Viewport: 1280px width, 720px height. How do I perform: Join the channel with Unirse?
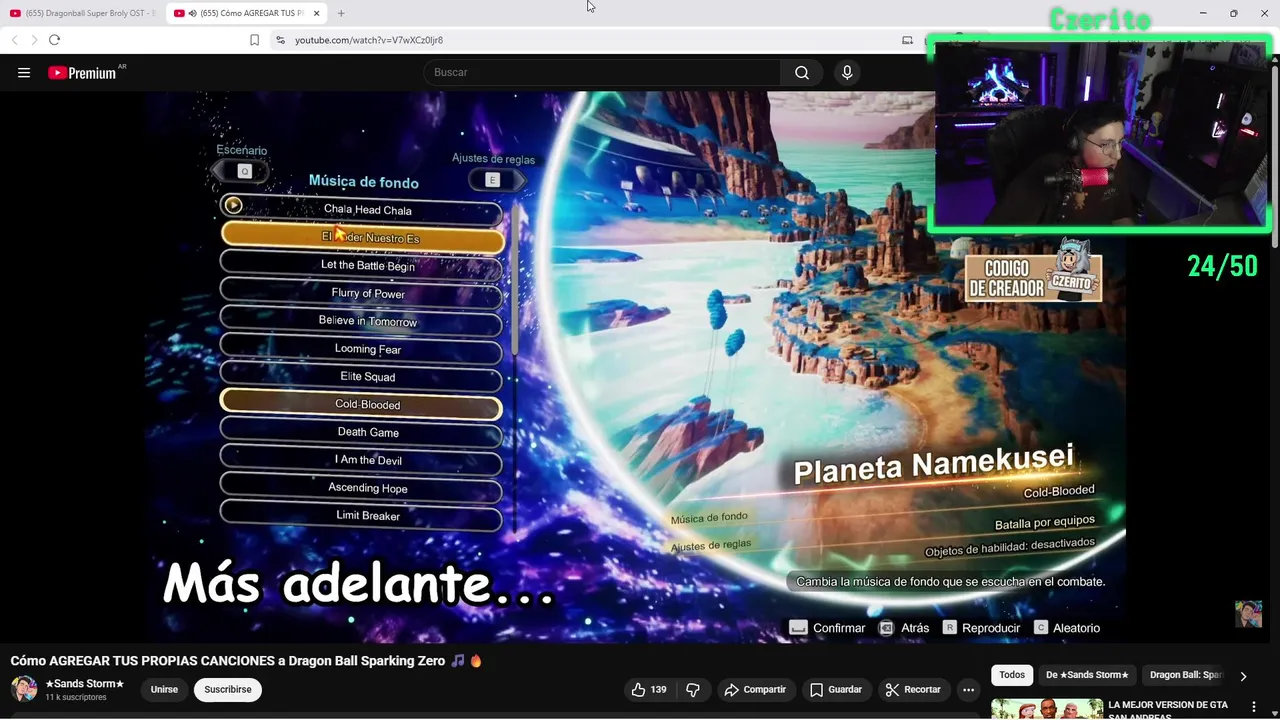coord(164,690)
